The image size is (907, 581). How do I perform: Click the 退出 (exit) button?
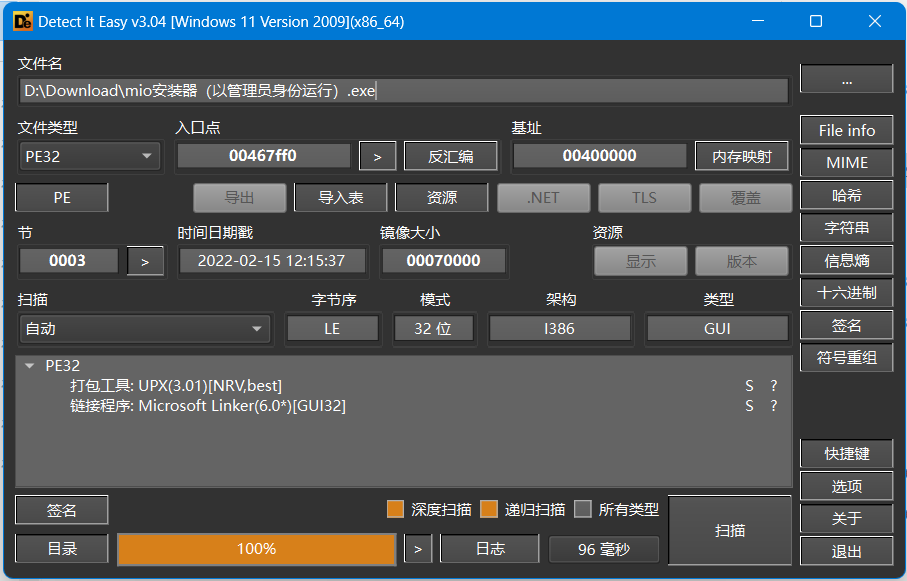tap(846, 551)
